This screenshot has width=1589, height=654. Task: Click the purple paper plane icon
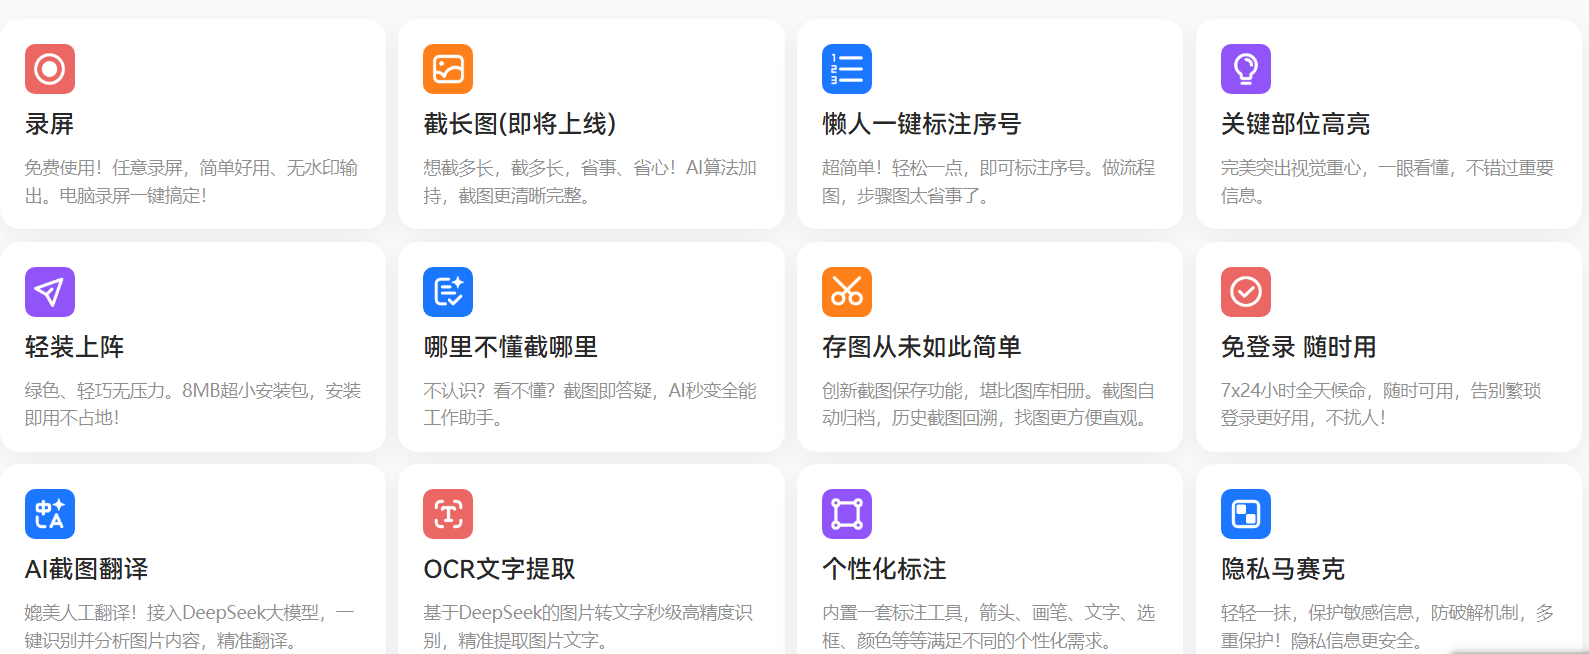pos(50,292)
